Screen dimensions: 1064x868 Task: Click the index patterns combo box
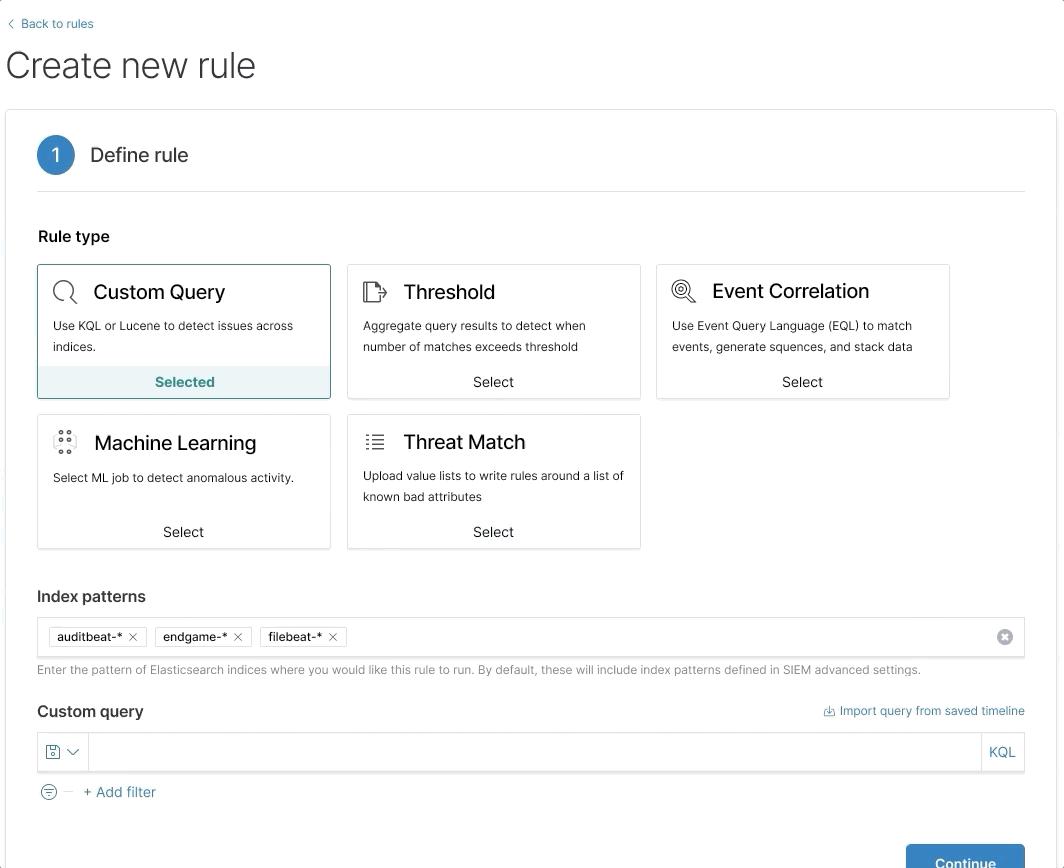click(600, 636)
